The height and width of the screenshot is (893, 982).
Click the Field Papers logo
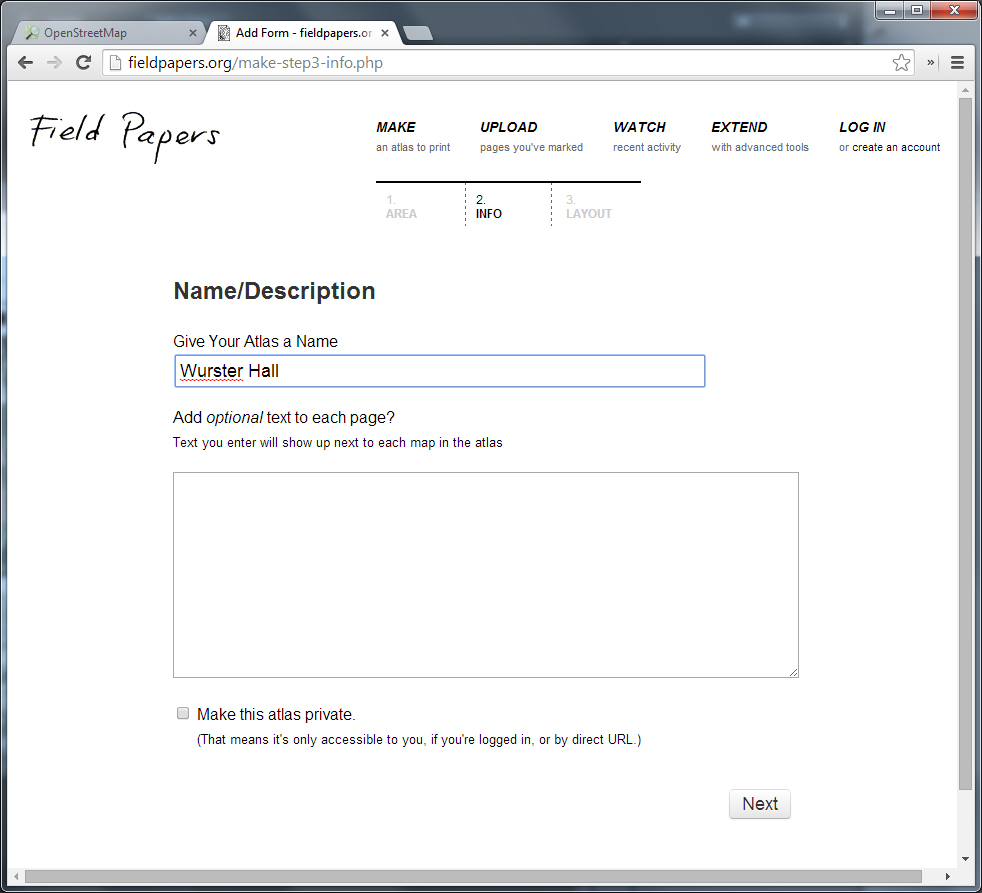125,136
